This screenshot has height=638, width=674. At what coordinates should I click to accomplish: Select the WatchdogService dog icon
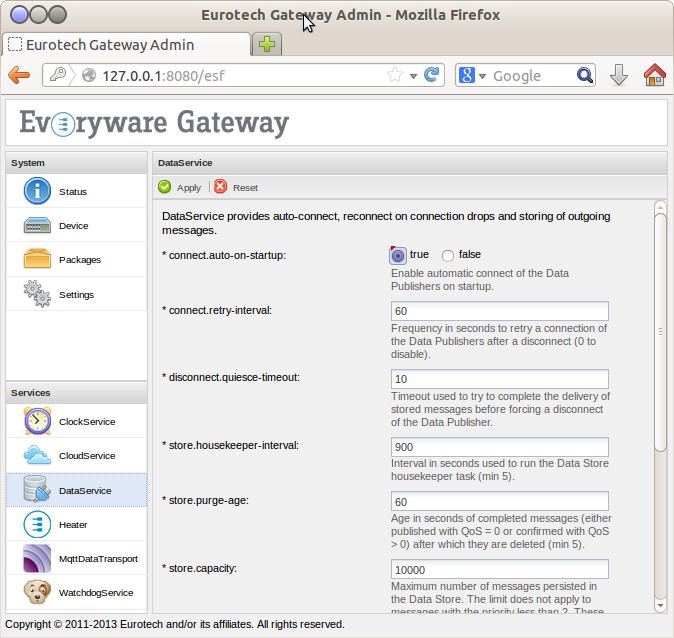(x=37, y=592)
